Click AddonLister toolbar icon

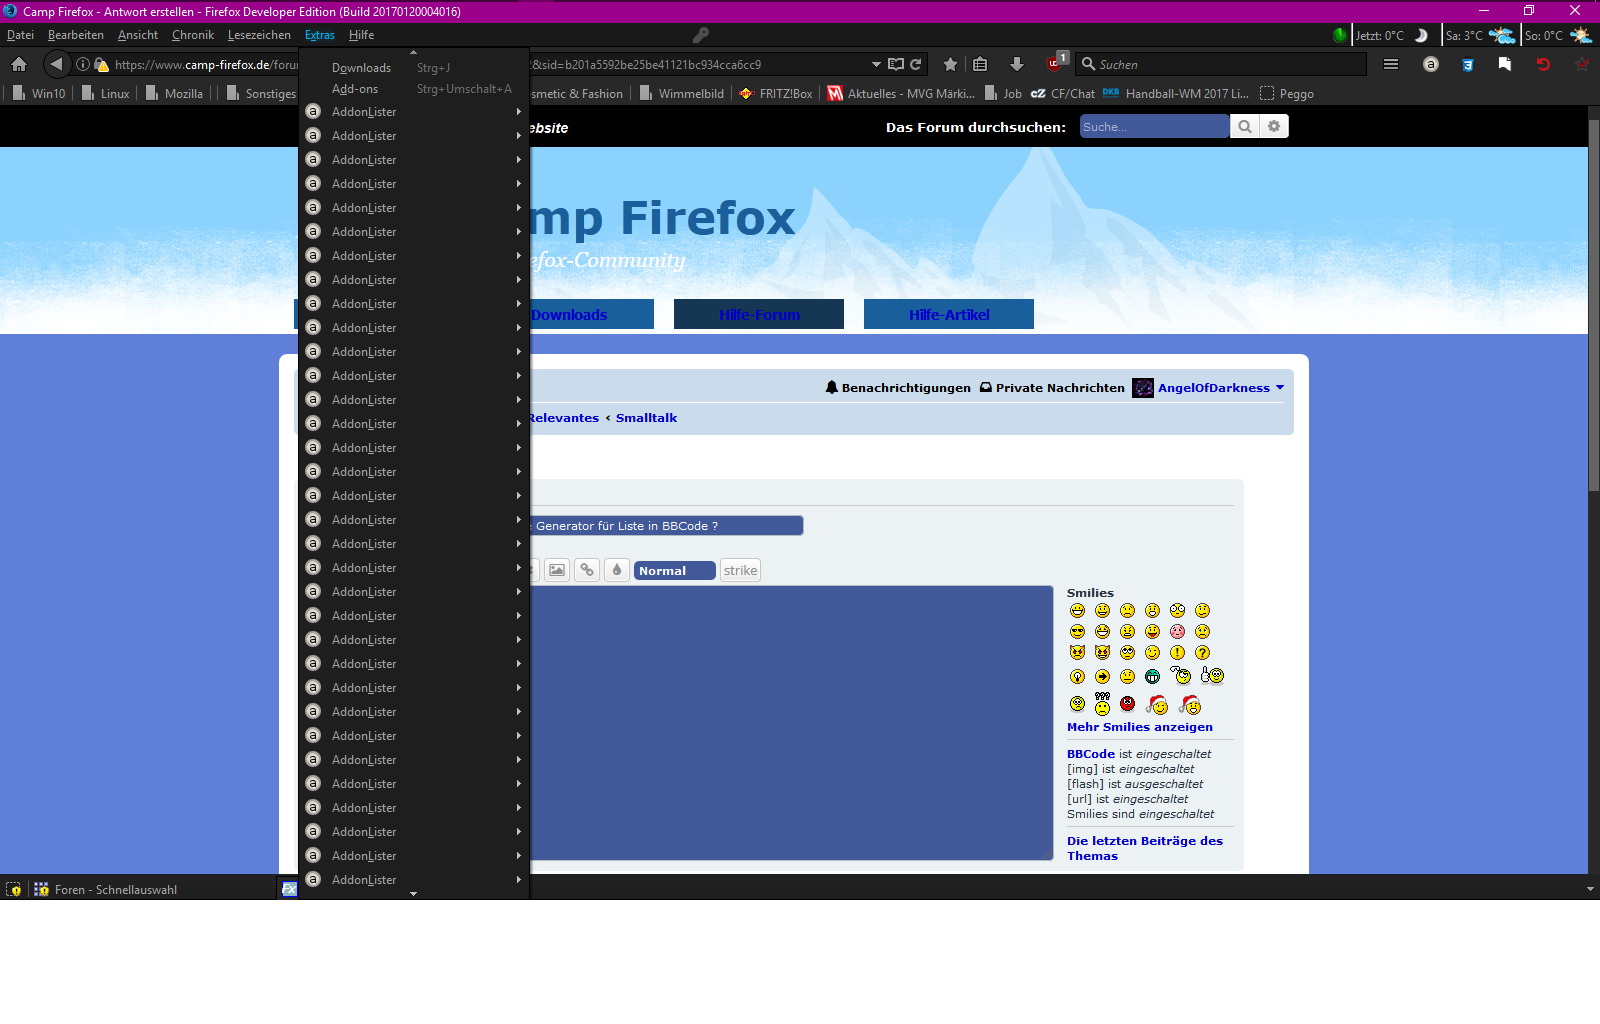point(1431,64)
